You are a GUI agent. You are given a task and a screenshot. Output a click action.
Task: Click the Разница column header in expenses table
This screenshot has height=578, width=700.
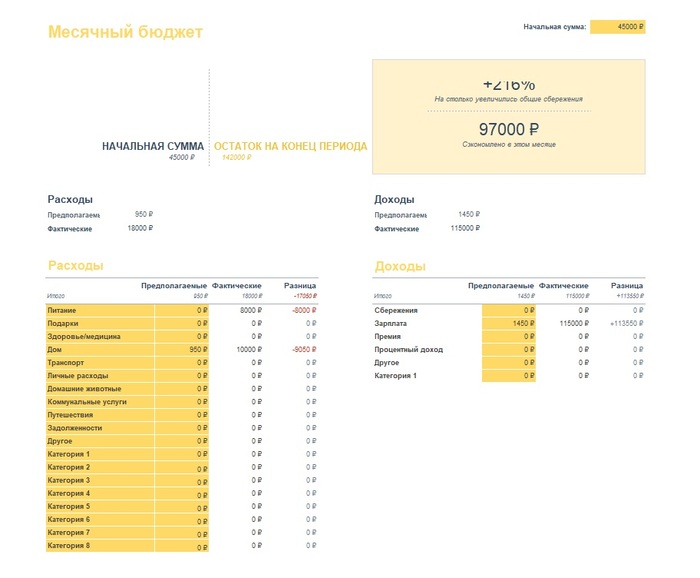[x=300, y=286]
